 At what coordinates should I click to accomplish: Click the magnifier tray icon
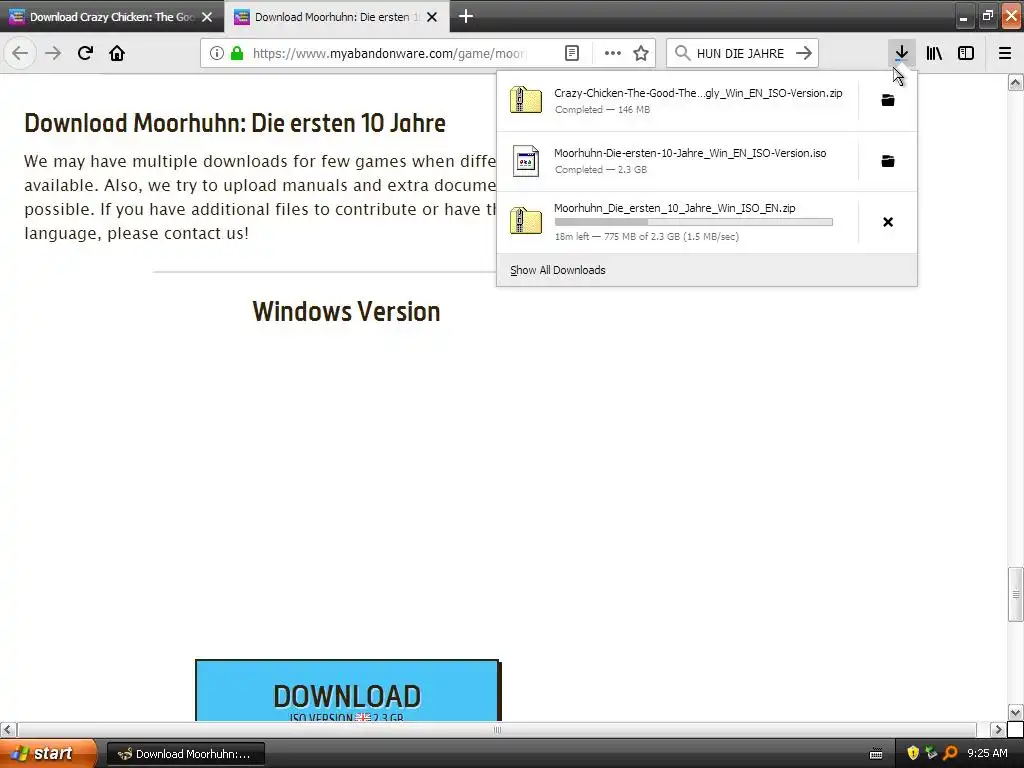tap(950, 753)
